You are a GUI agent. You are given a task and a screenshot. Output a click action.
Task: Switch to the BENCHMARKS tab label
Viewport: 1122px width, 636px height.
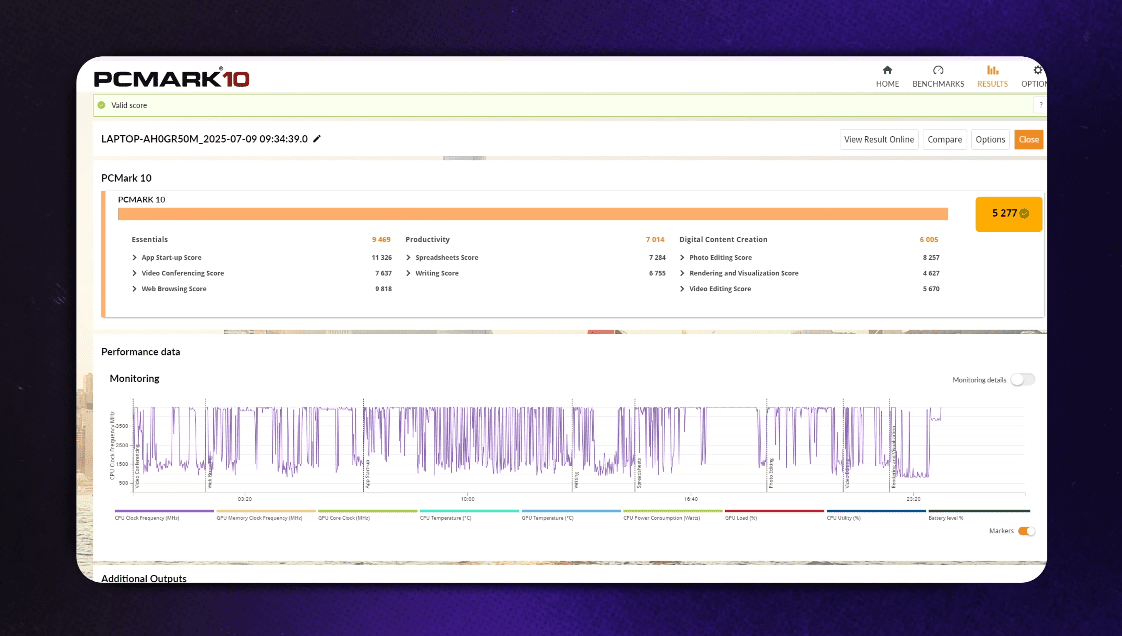[938, 84]
